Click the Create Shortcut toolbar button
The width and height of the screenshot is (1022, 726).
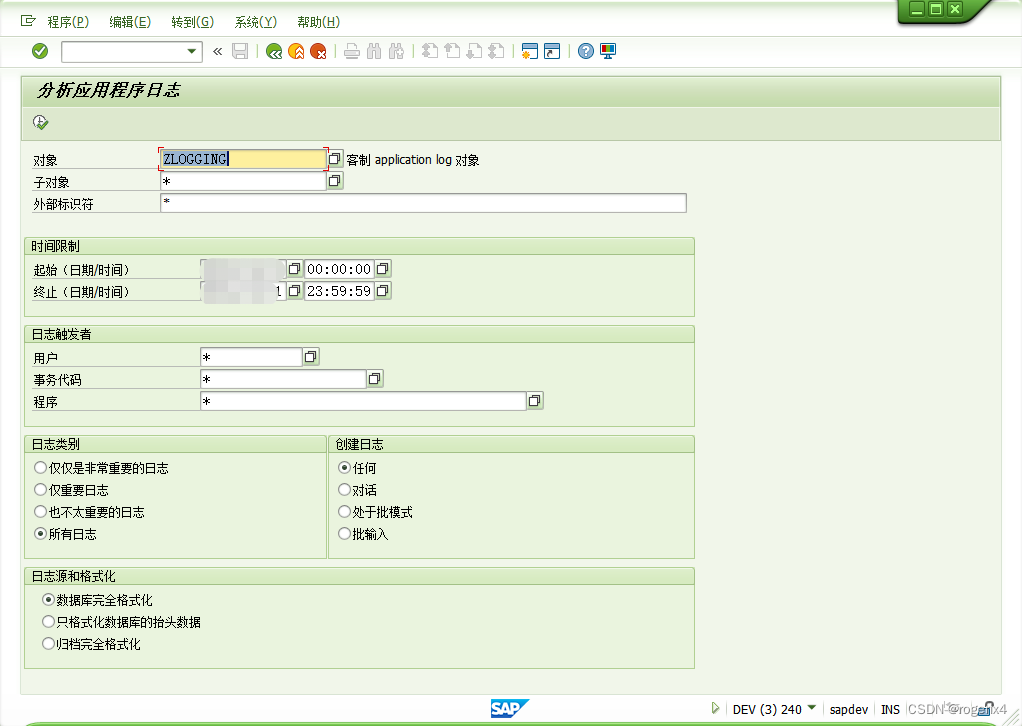click(x=551, y=50)
